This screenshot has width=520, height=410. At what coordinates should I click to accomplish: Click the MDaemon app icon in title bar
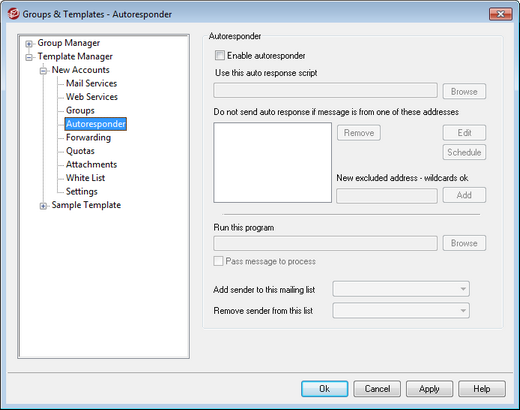[13, 14]
